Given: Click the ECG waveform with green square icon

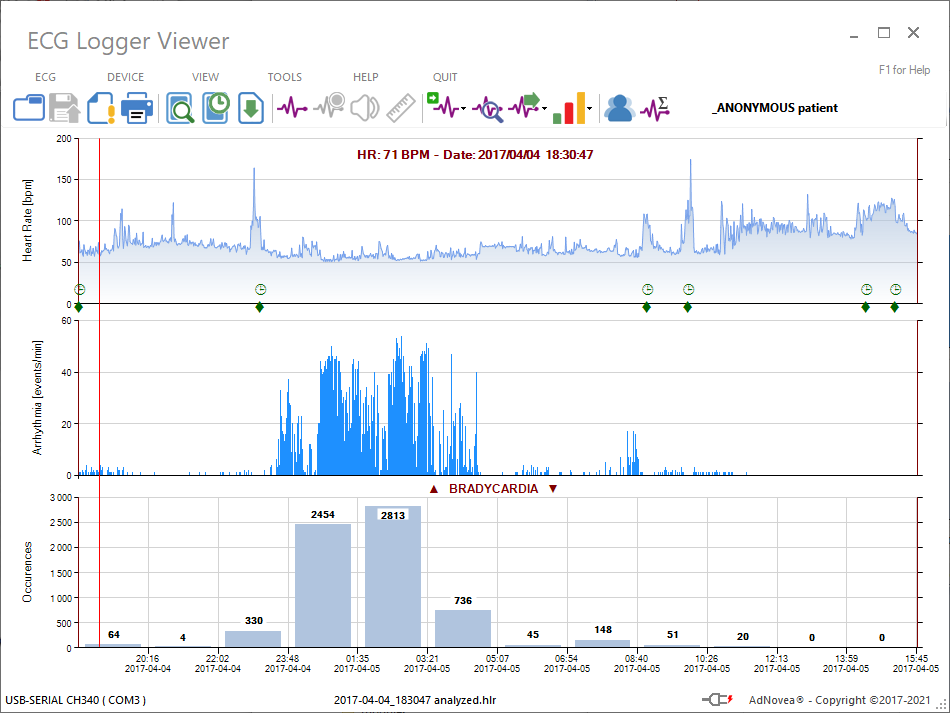Looking at the screenshot, I should 443,106.
